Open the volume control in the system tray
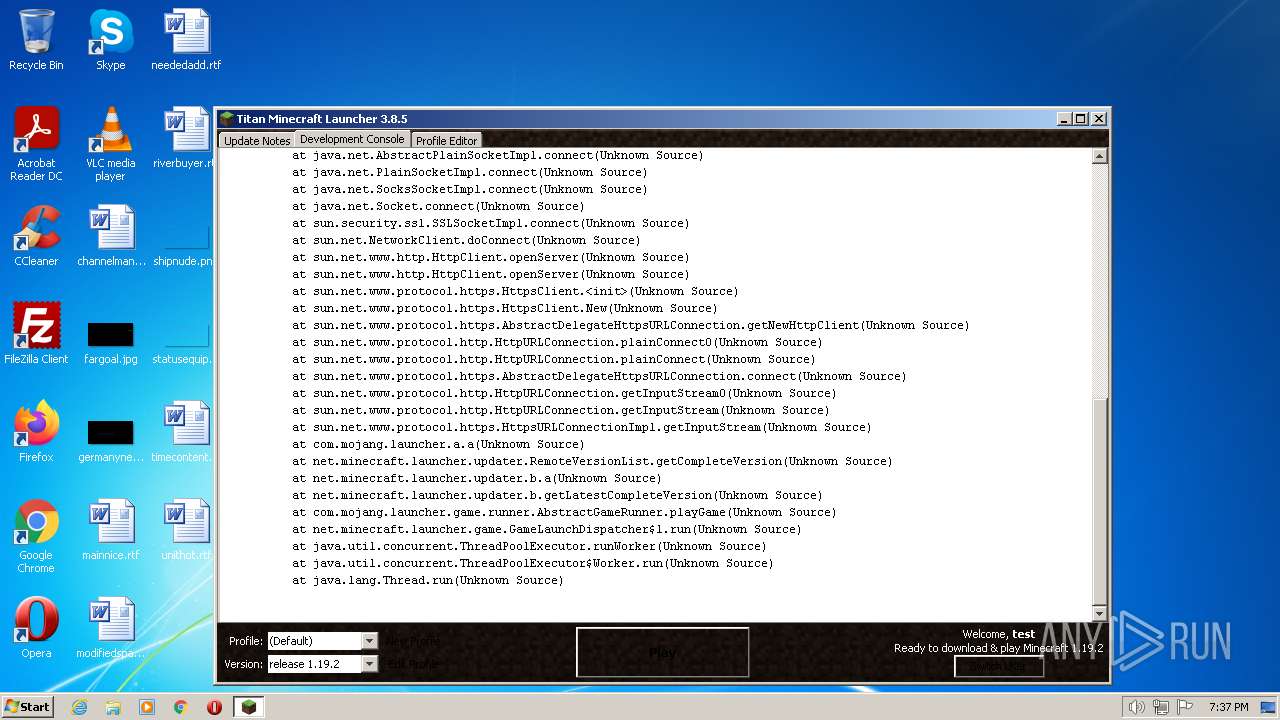The width and height of the screenshot is (1280, 720). point(1136,707)
